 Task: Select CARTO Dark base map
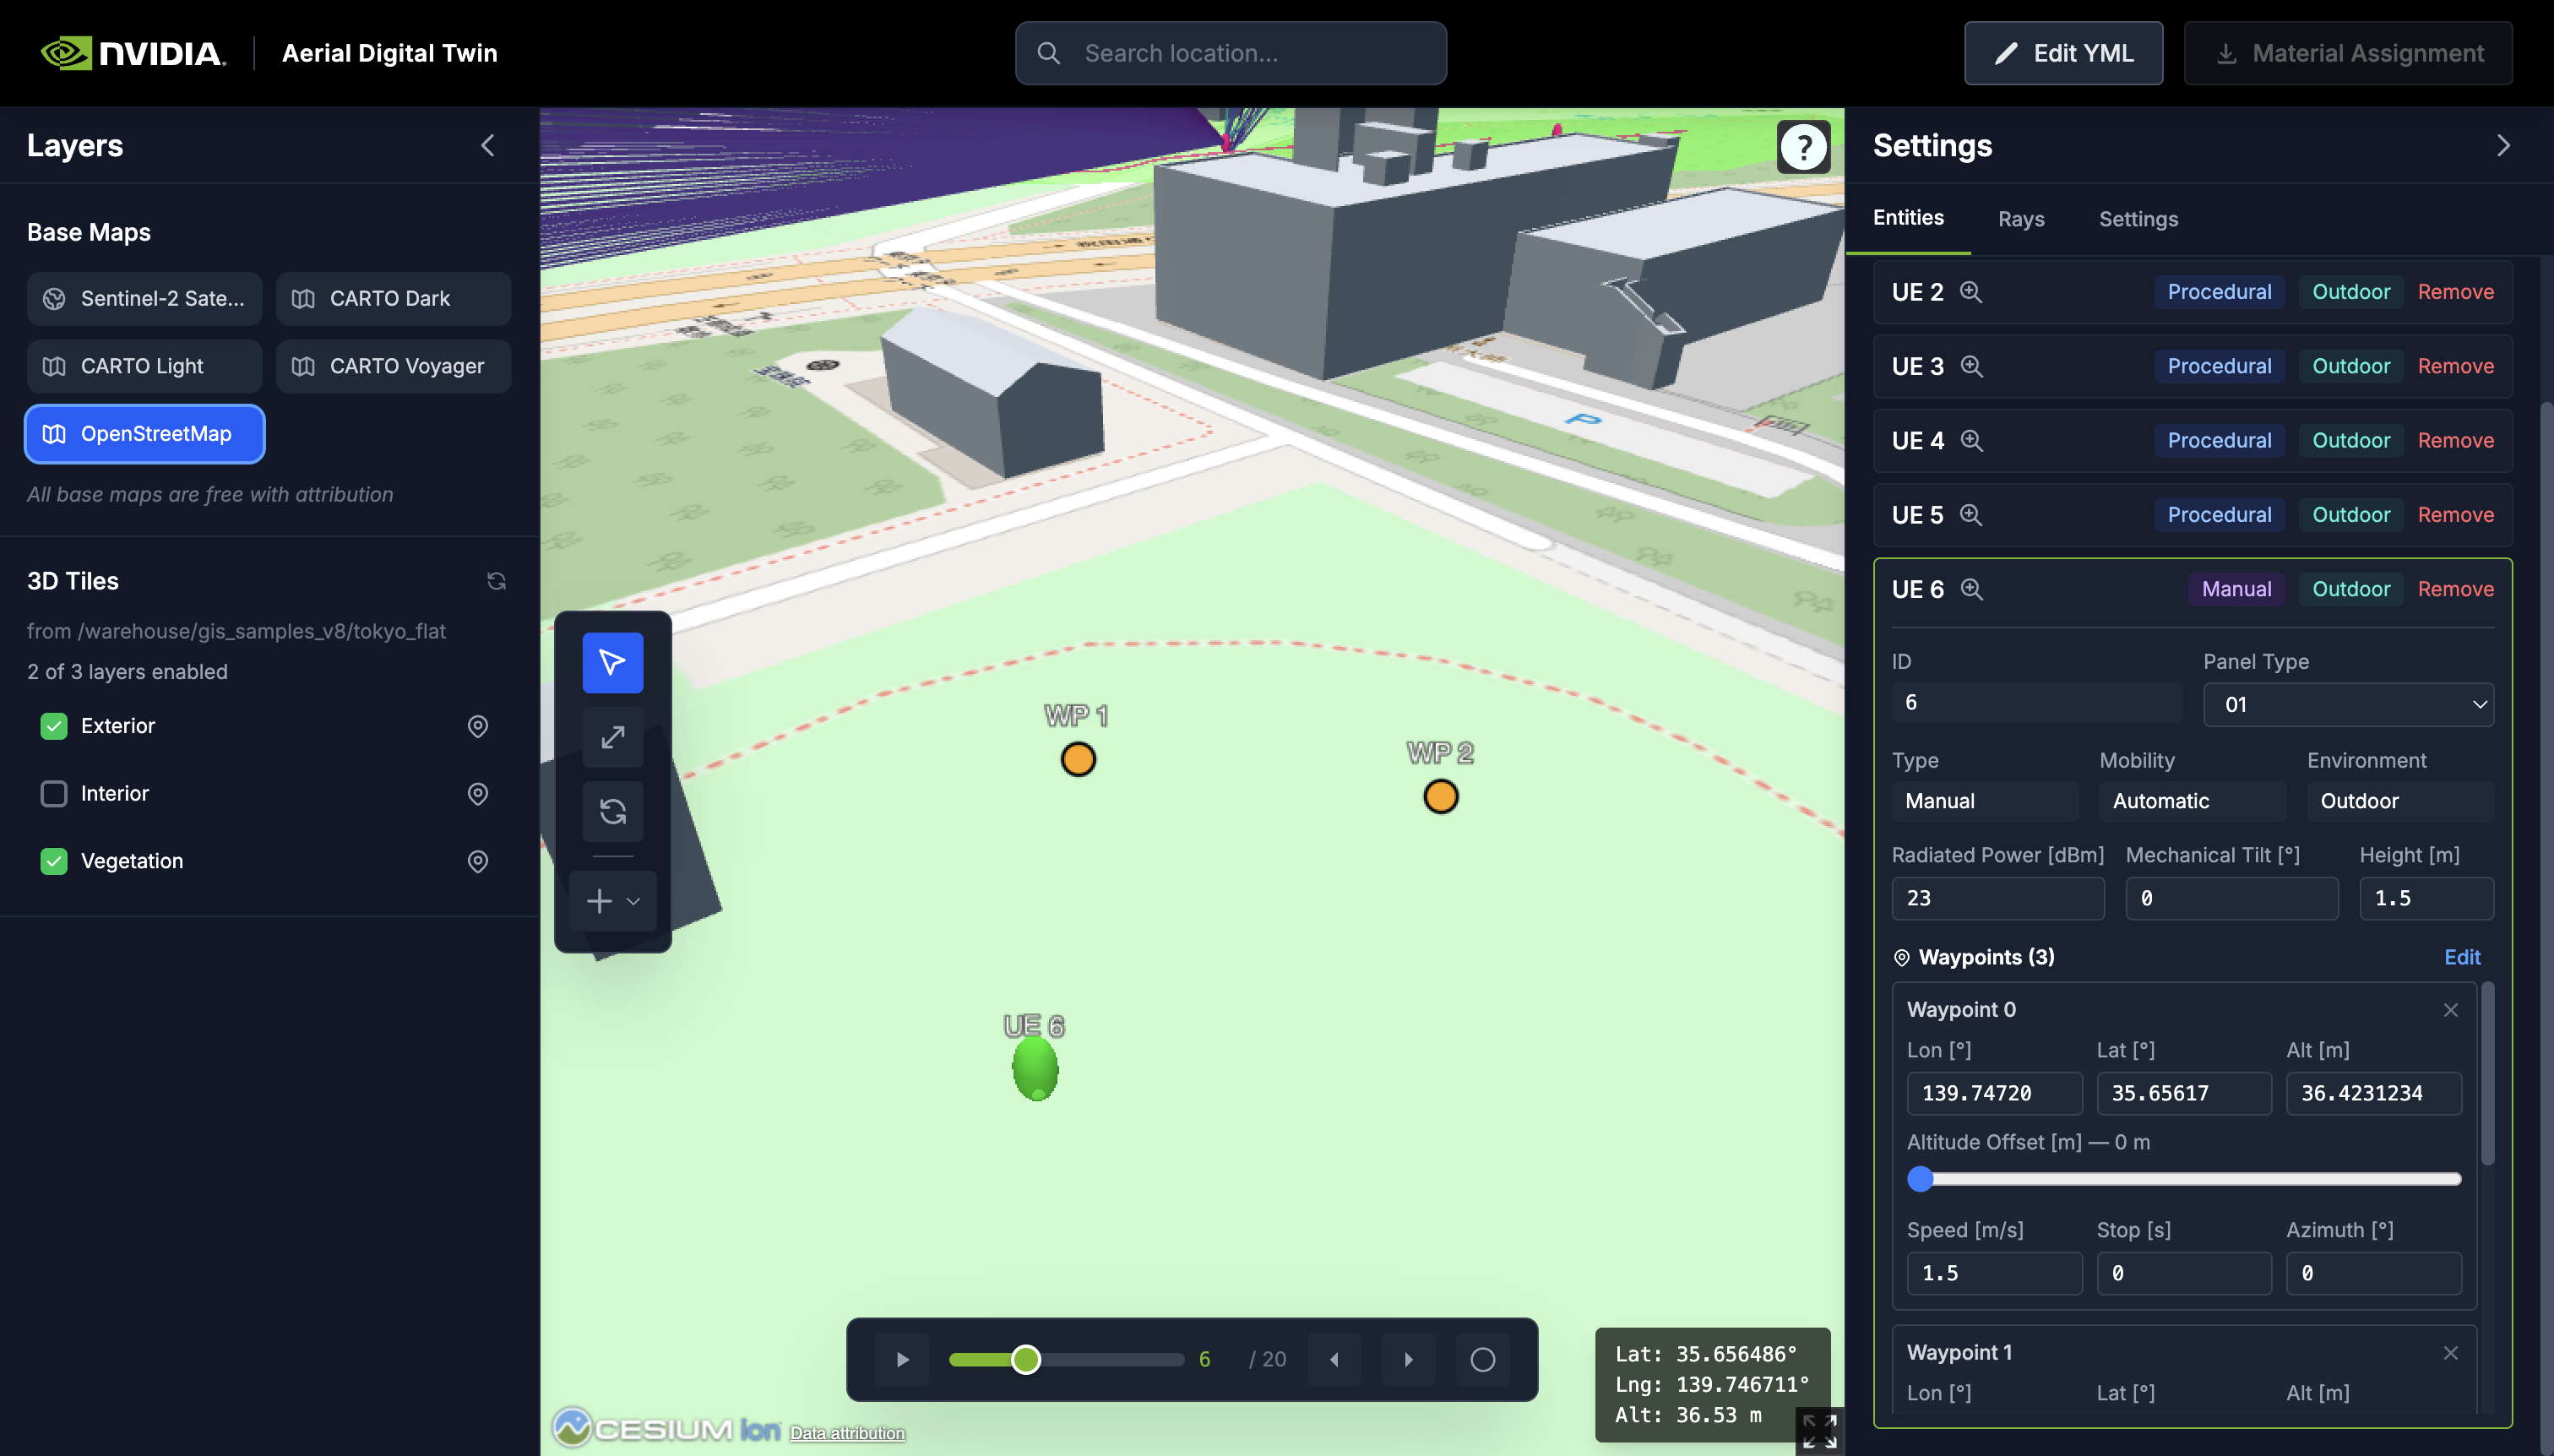(394, 298)
